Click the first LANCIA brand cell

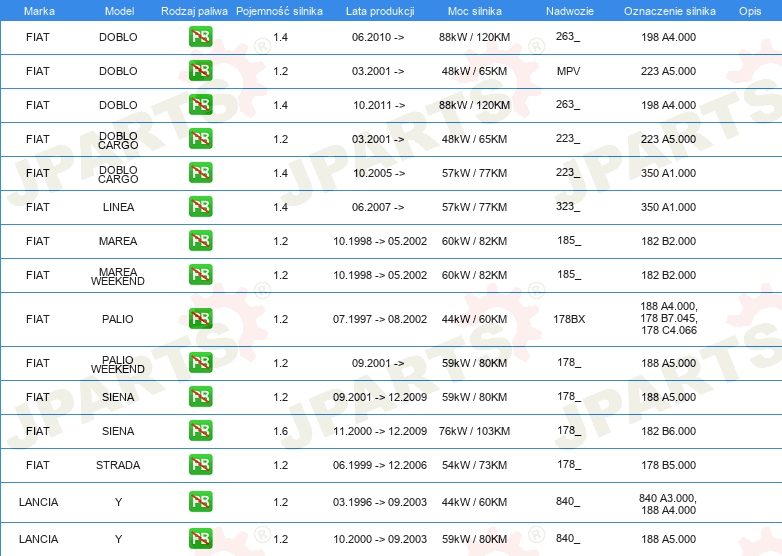(38, 502)
